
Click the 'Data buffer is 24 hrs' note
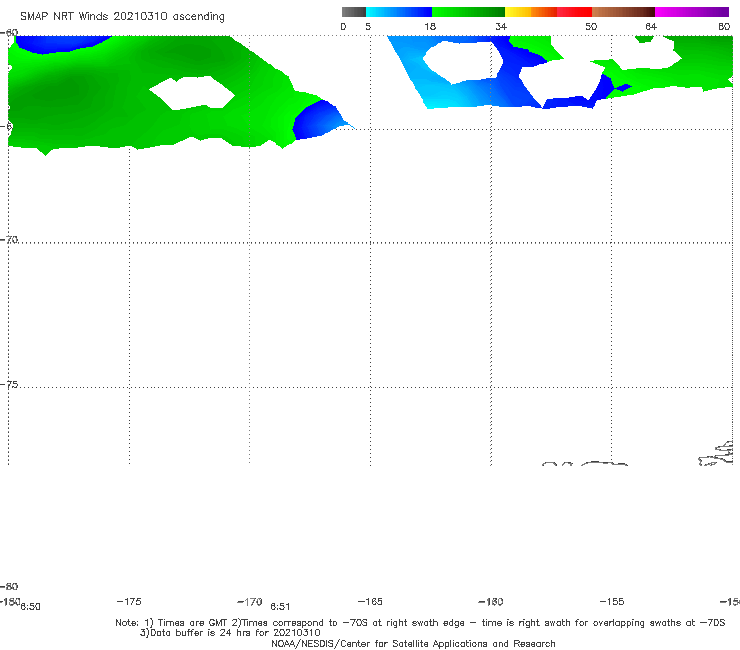click(x=230, y=633)
